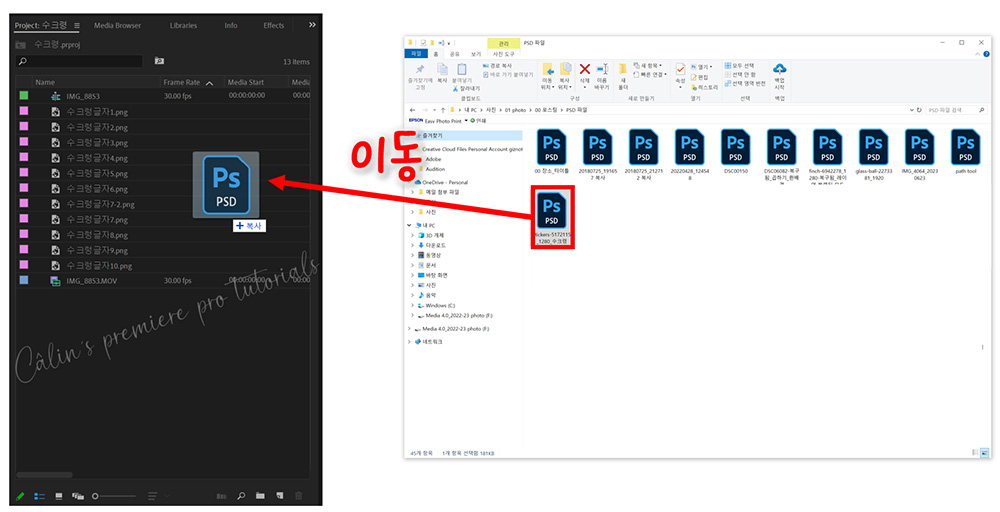Adjust Project panel thumbnail zoom slider

click(114, 495)
